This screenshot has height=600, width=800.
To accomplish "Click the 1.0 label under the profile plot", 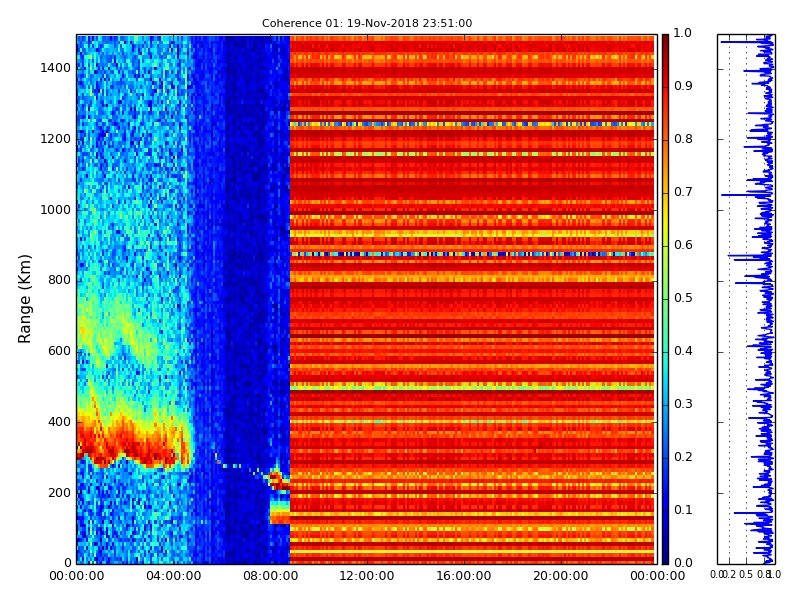I will click(774, 575).
